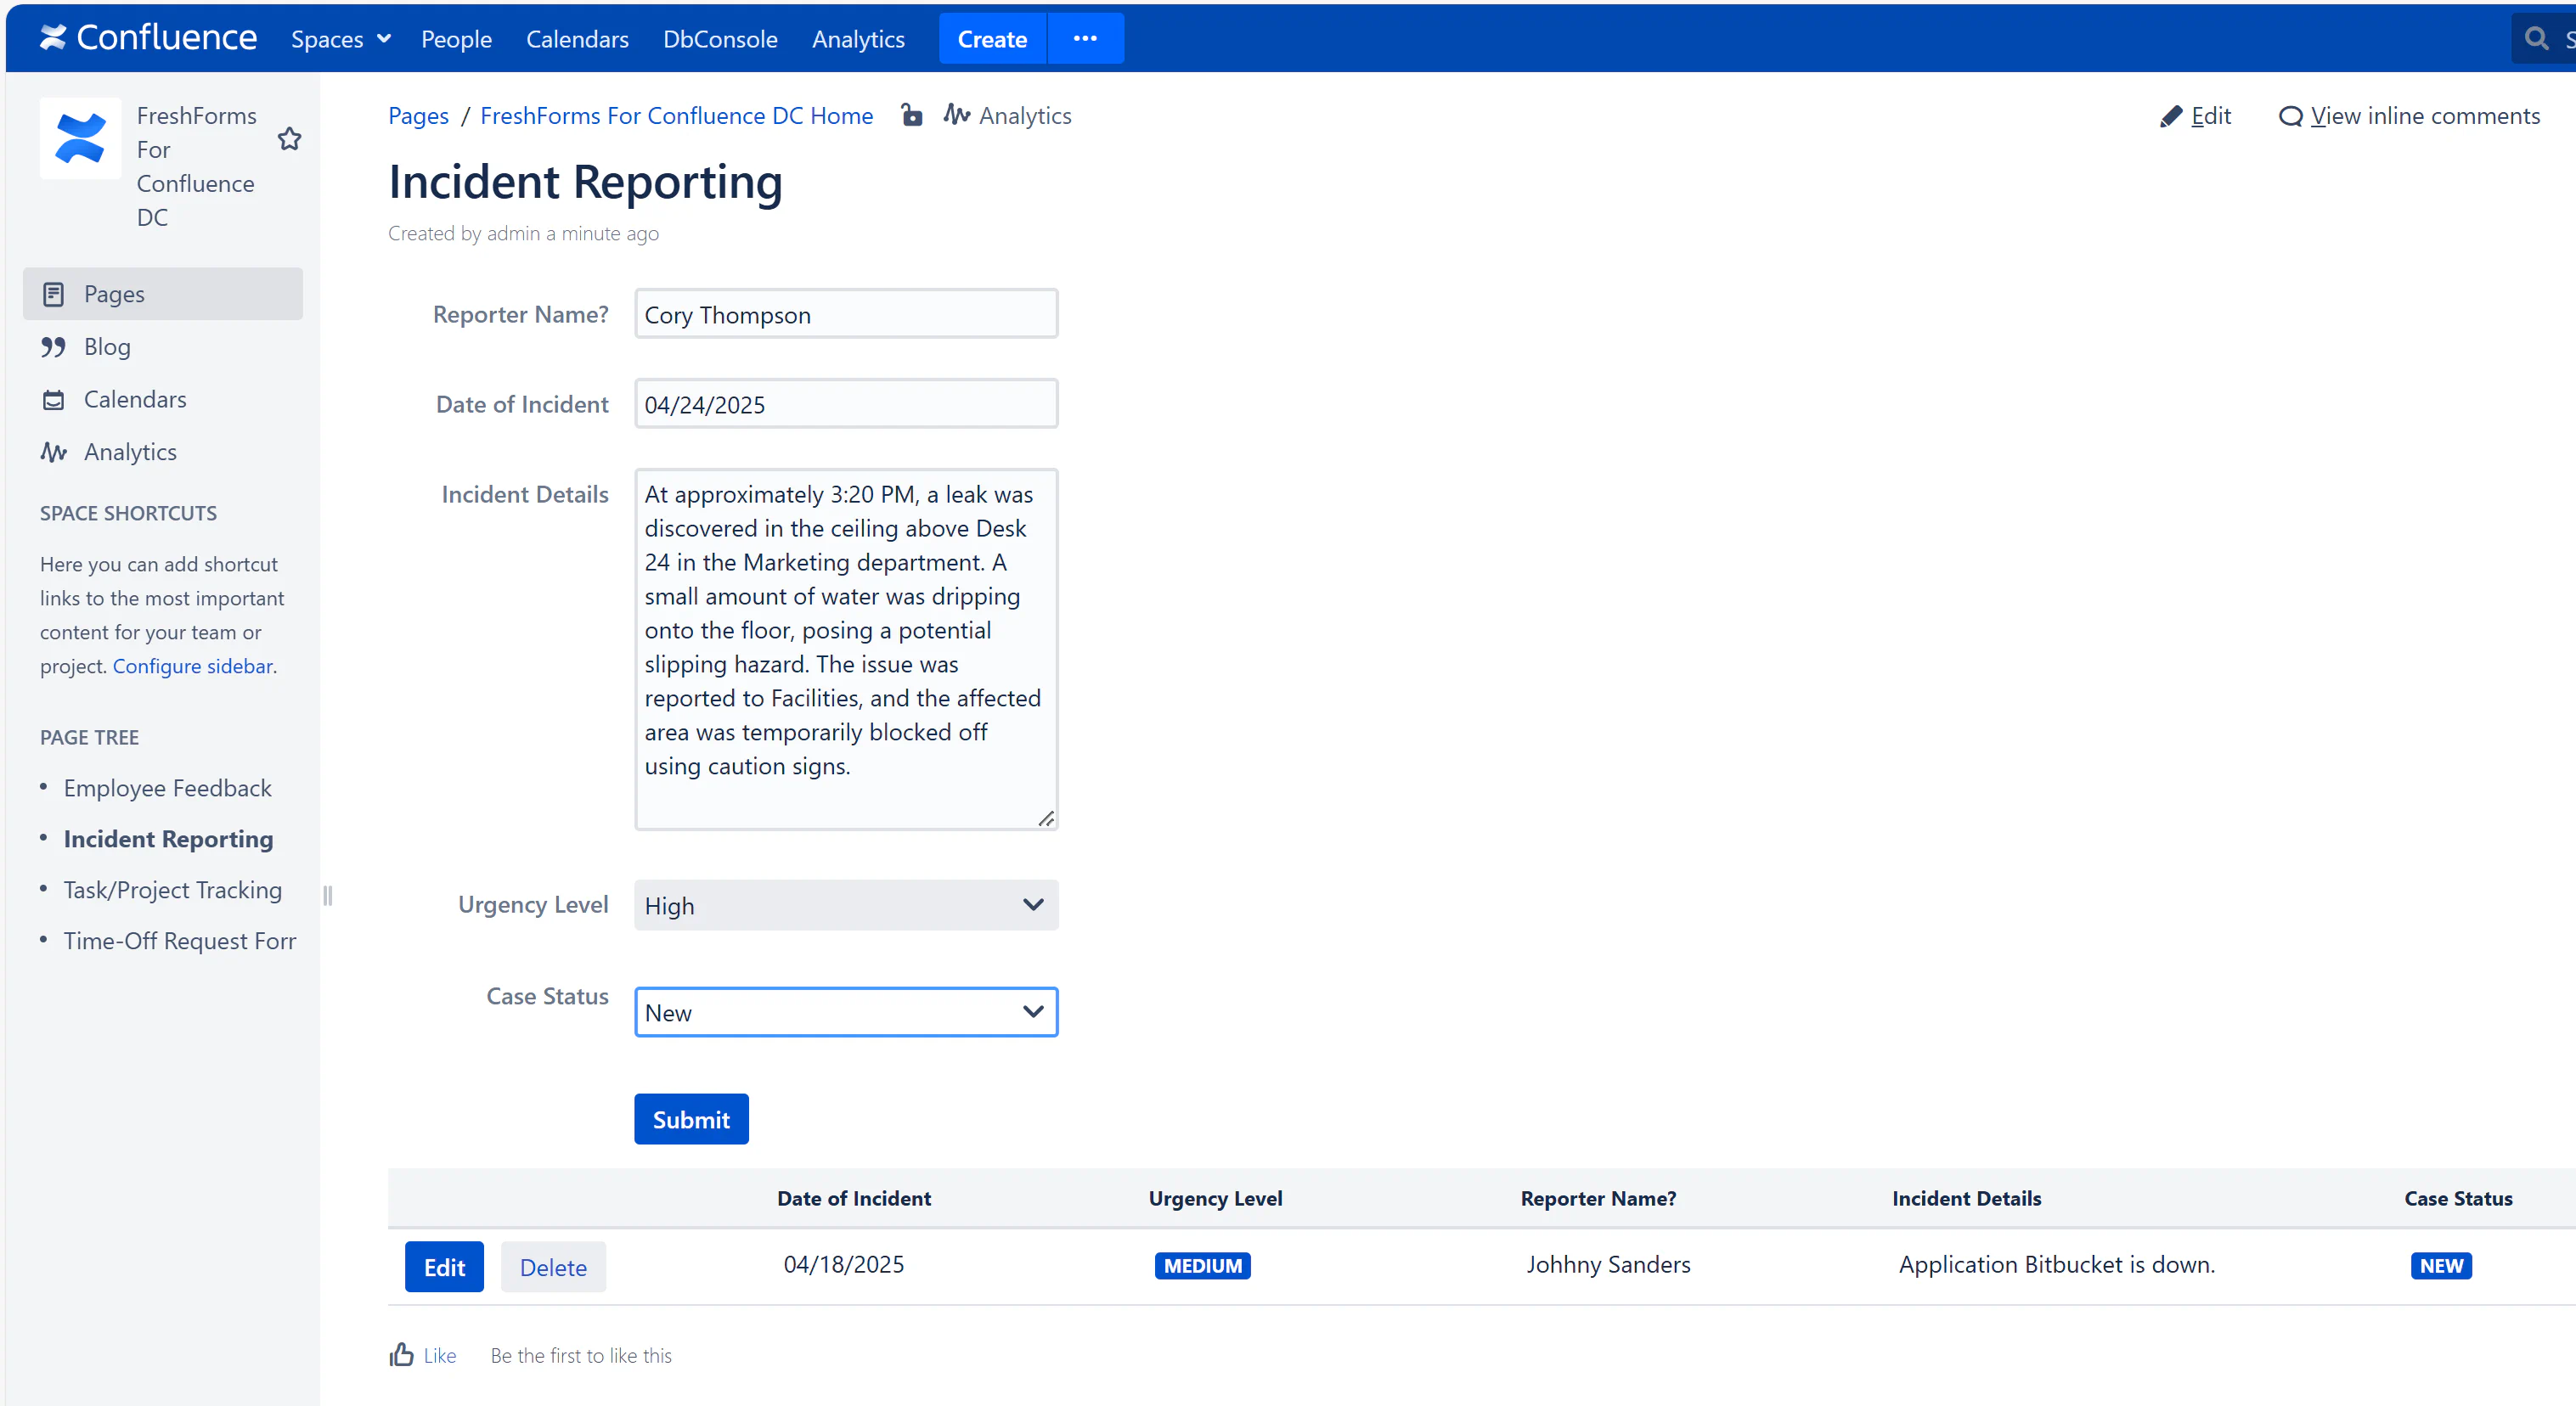Like this page with thumbs-up
Viewport: 2576px width, 1406px height.
tap(401, 1355)
